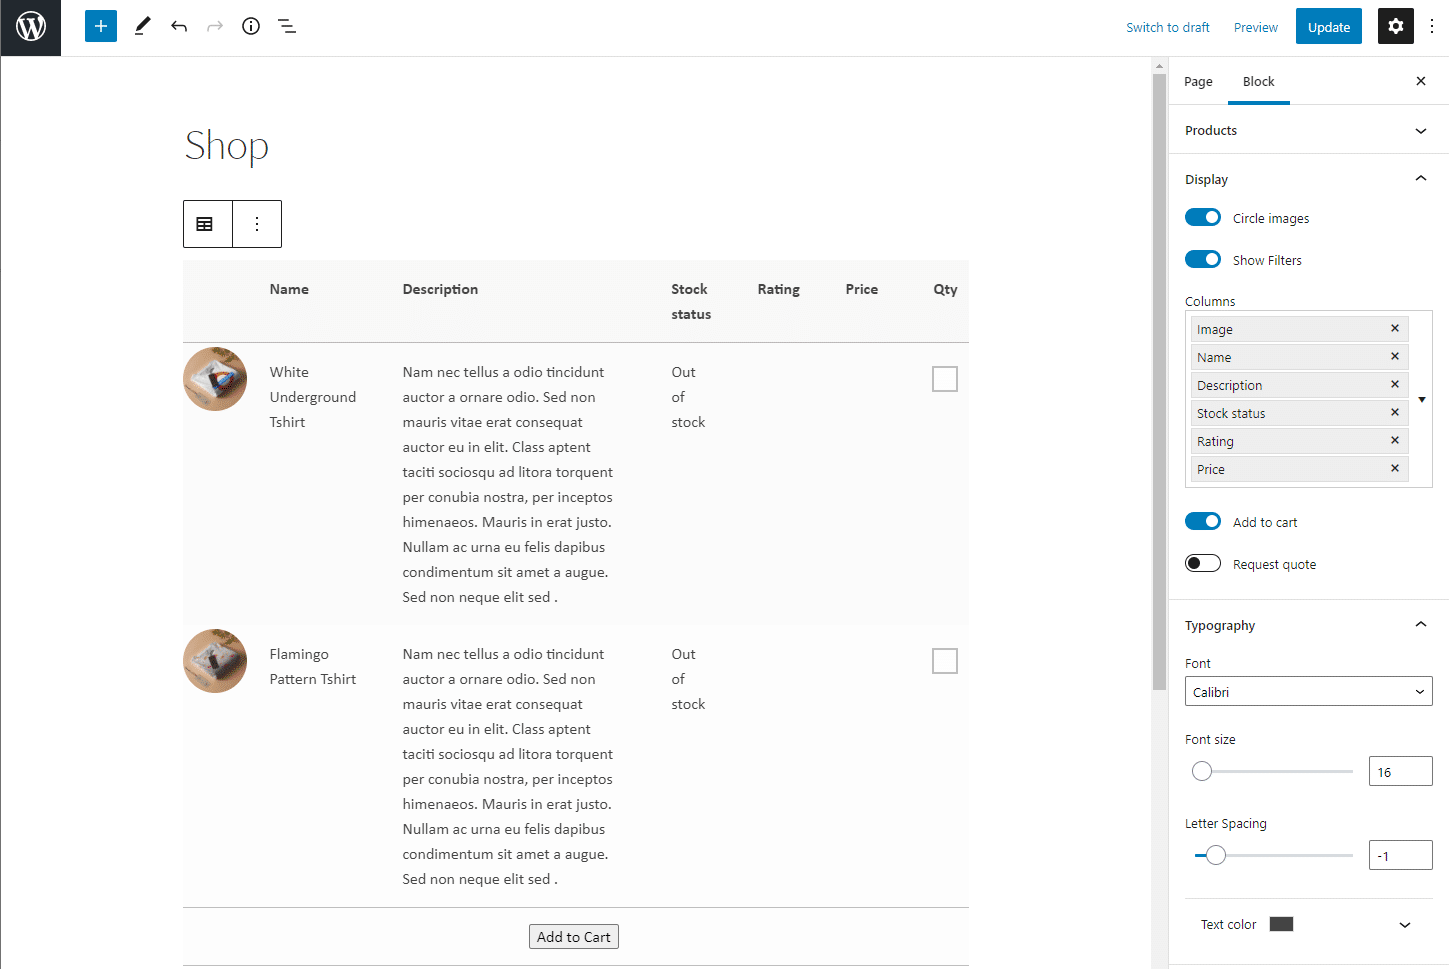
Task: Redo the last change
Action: [215, 26]
